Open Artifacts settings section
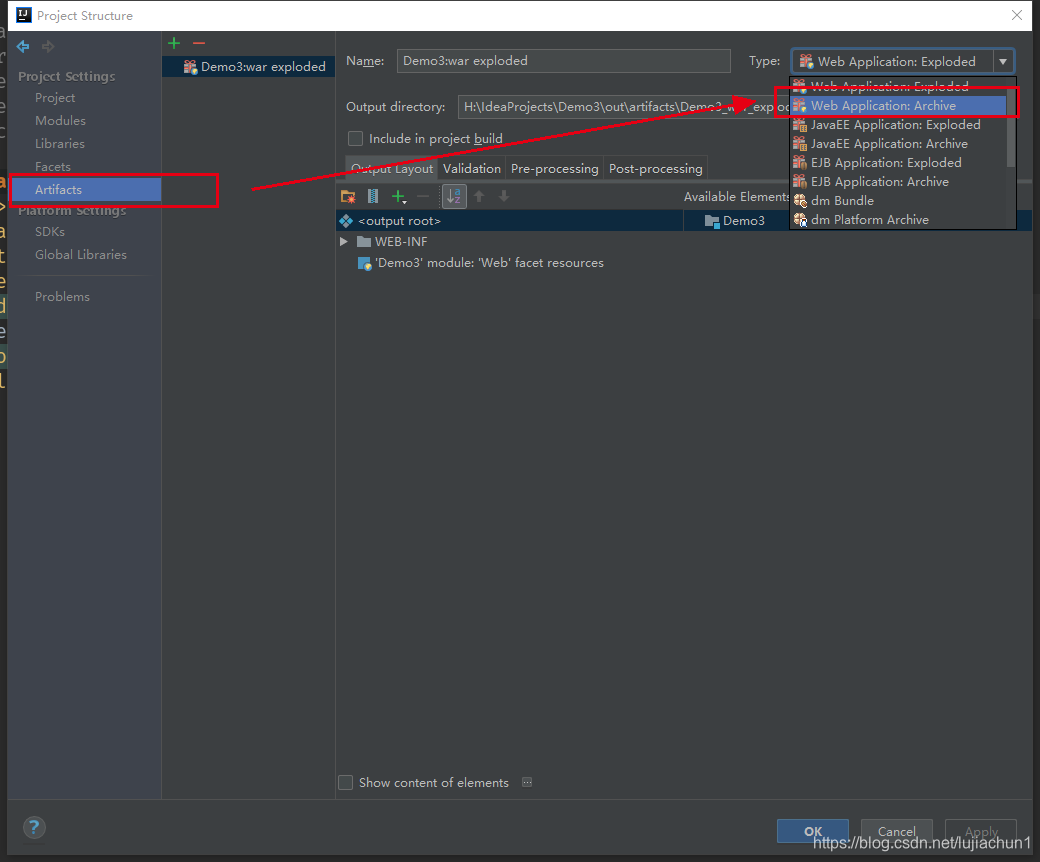1040x862 pixels. pyautogui.click(x=86, y=190)
